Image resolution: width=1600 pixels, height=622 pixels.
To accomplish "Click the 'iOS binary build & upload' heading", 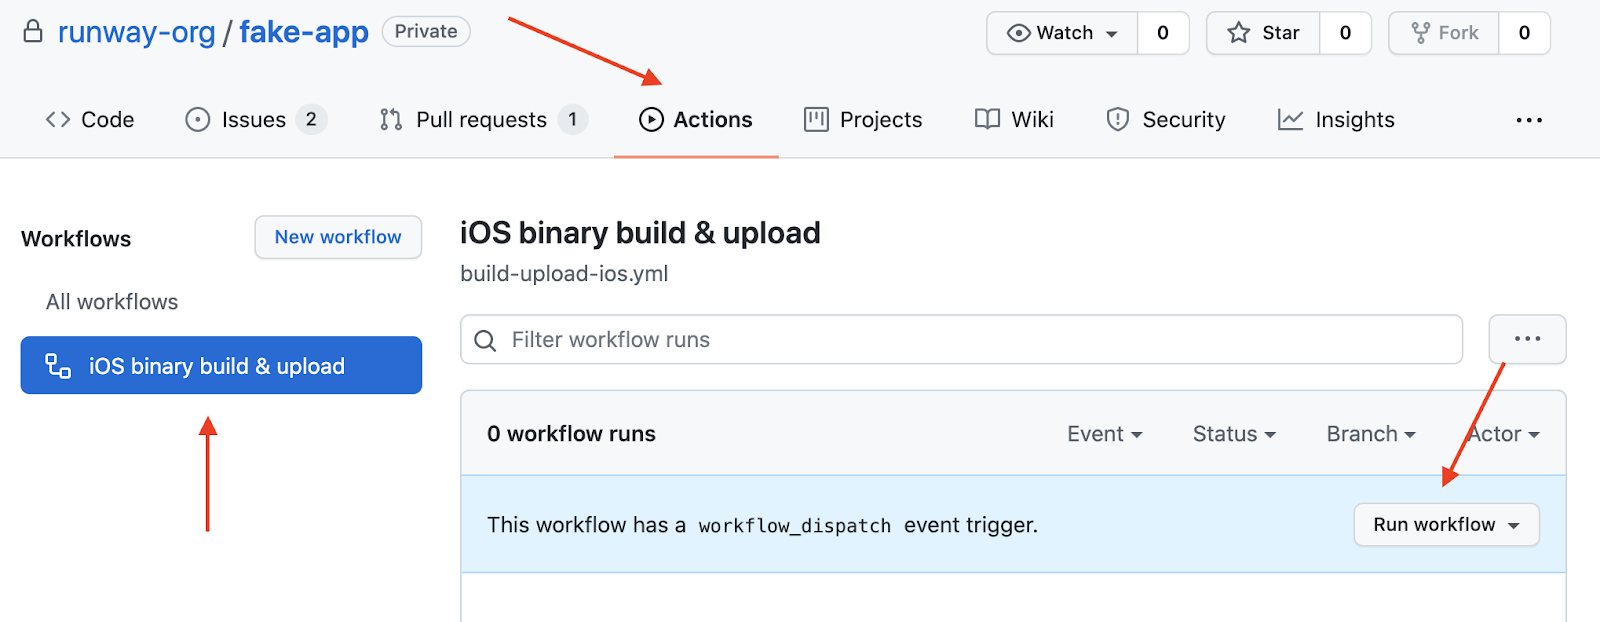I will click(640, 233).
